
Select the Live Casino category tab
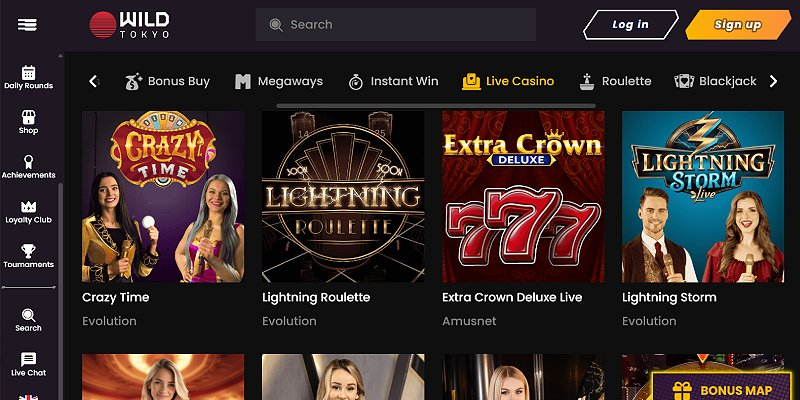[x=508, y=81]
